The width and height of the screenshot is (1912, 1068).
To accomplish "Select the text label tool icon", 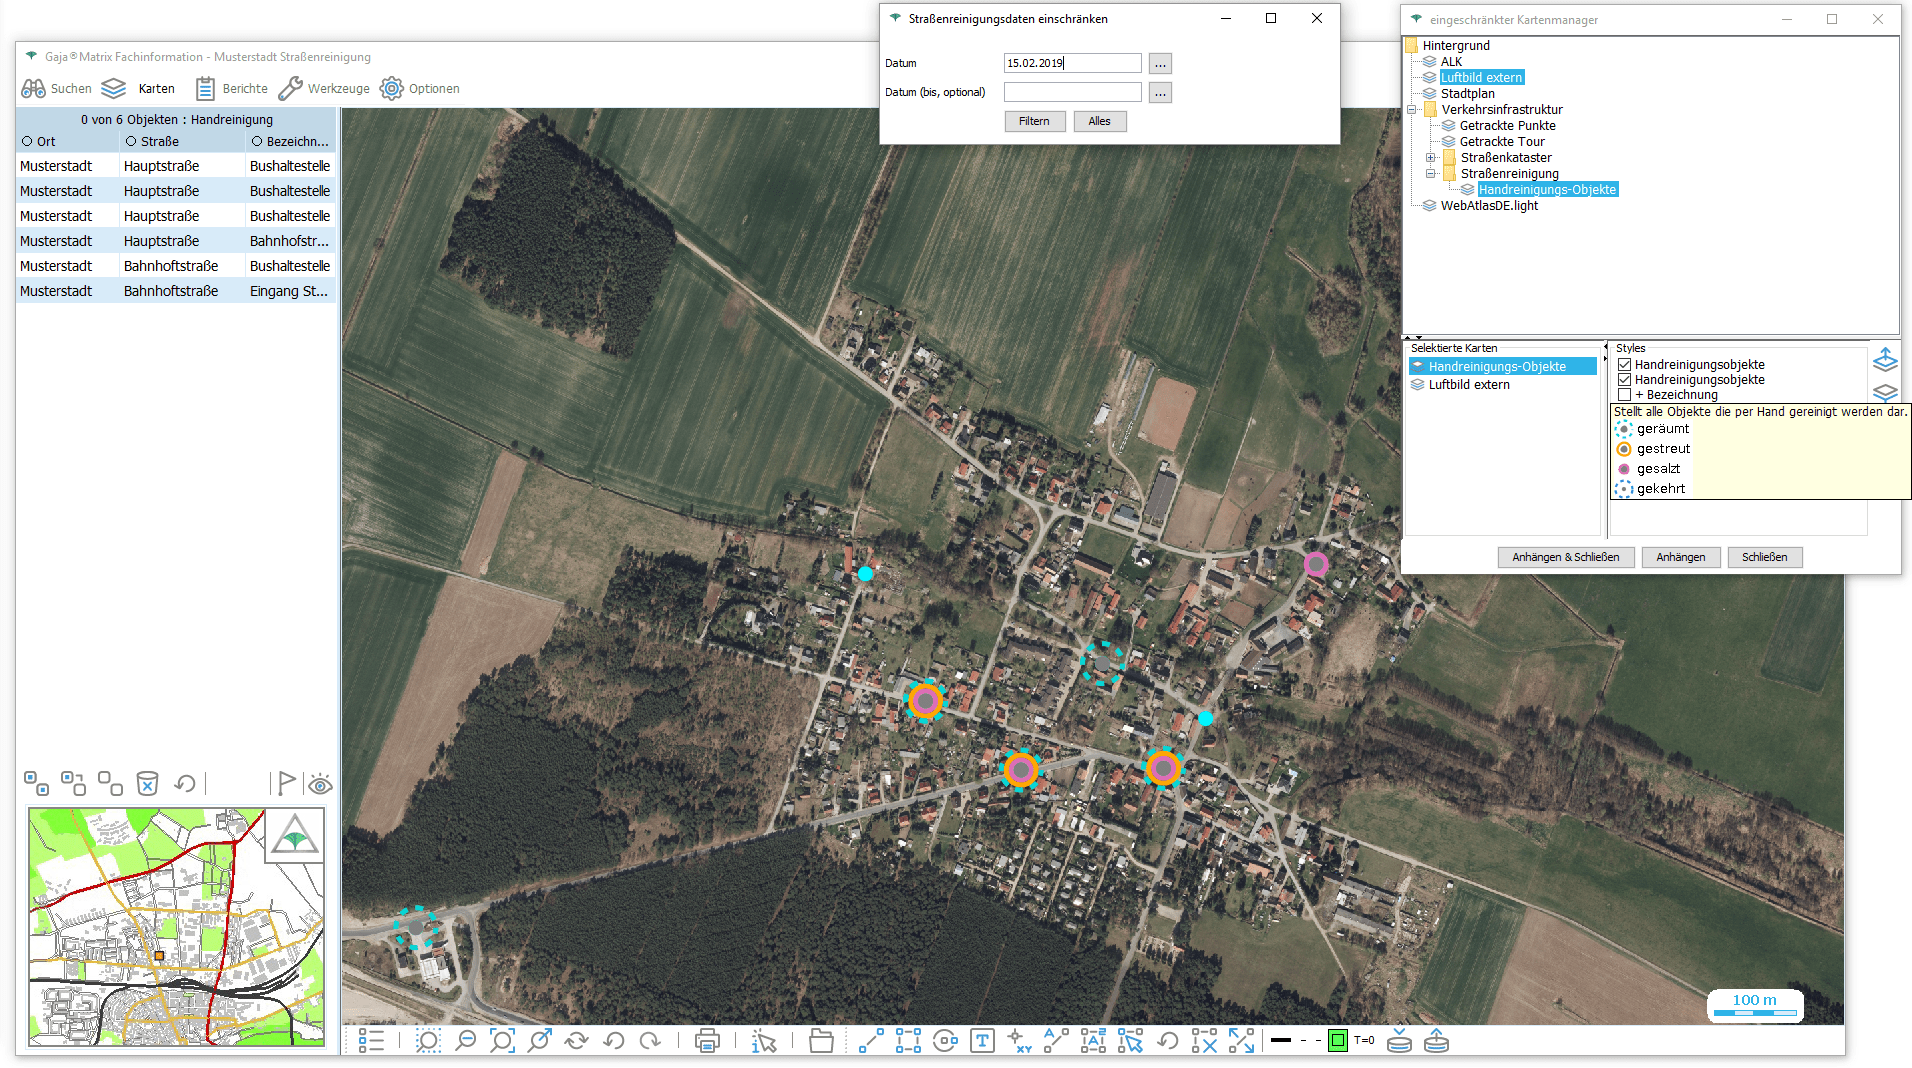I will point(982,1041).
